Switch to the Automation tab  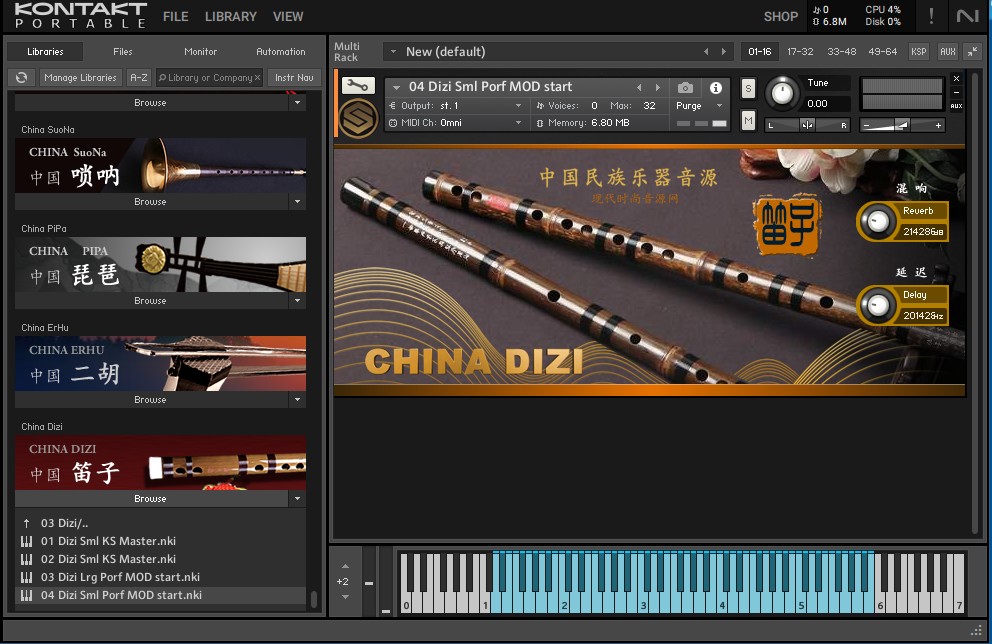[281, 52]
